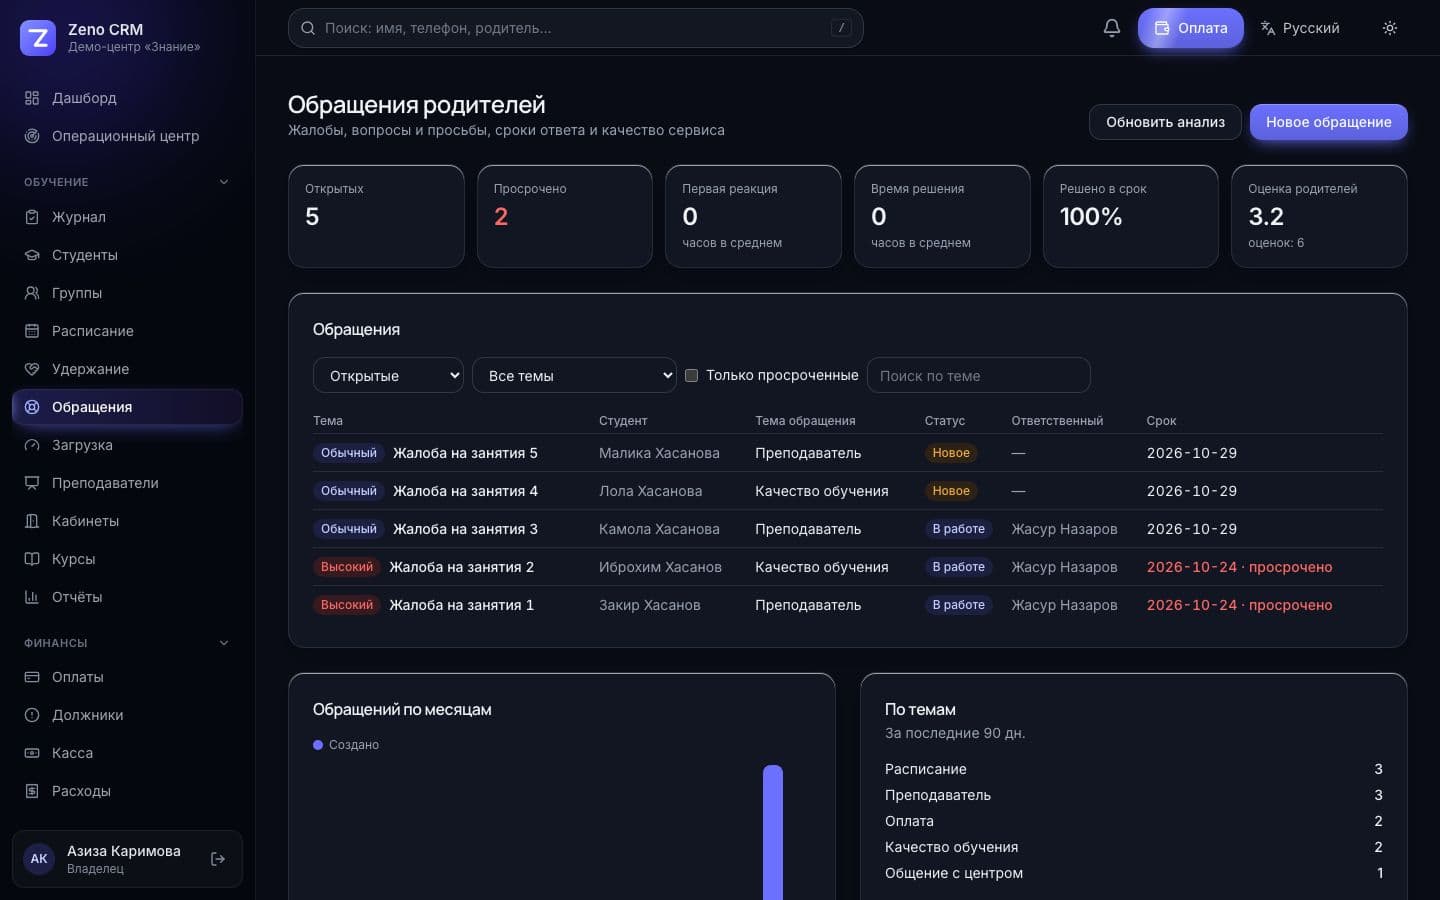Click the Кабинеты building icon
Viewport: 1440px width, 900px height.
[32, 521]
